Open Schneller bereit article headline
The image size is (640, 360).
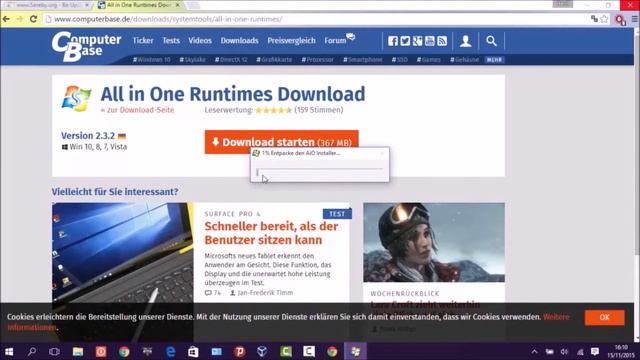(x=271, y=233)
